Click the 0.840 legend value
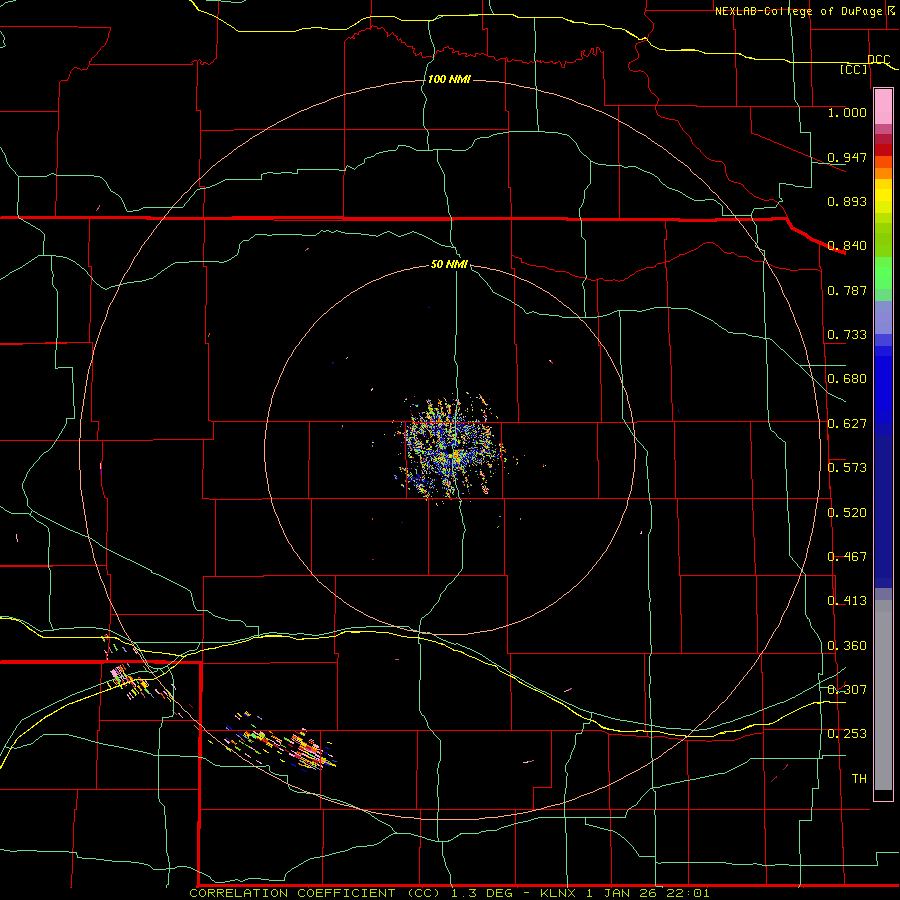The height and width of the screenshot is (900, 900). coord(847,246)
